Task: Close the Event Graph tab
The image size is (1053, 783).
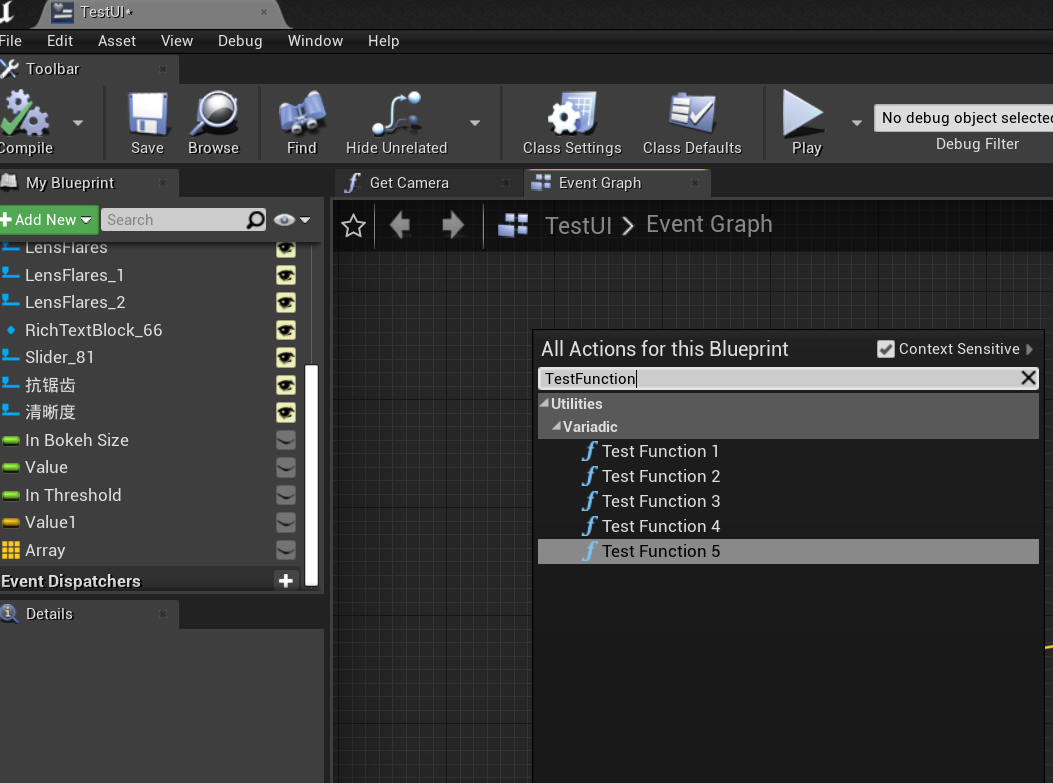Action: (x=694, y=183)
